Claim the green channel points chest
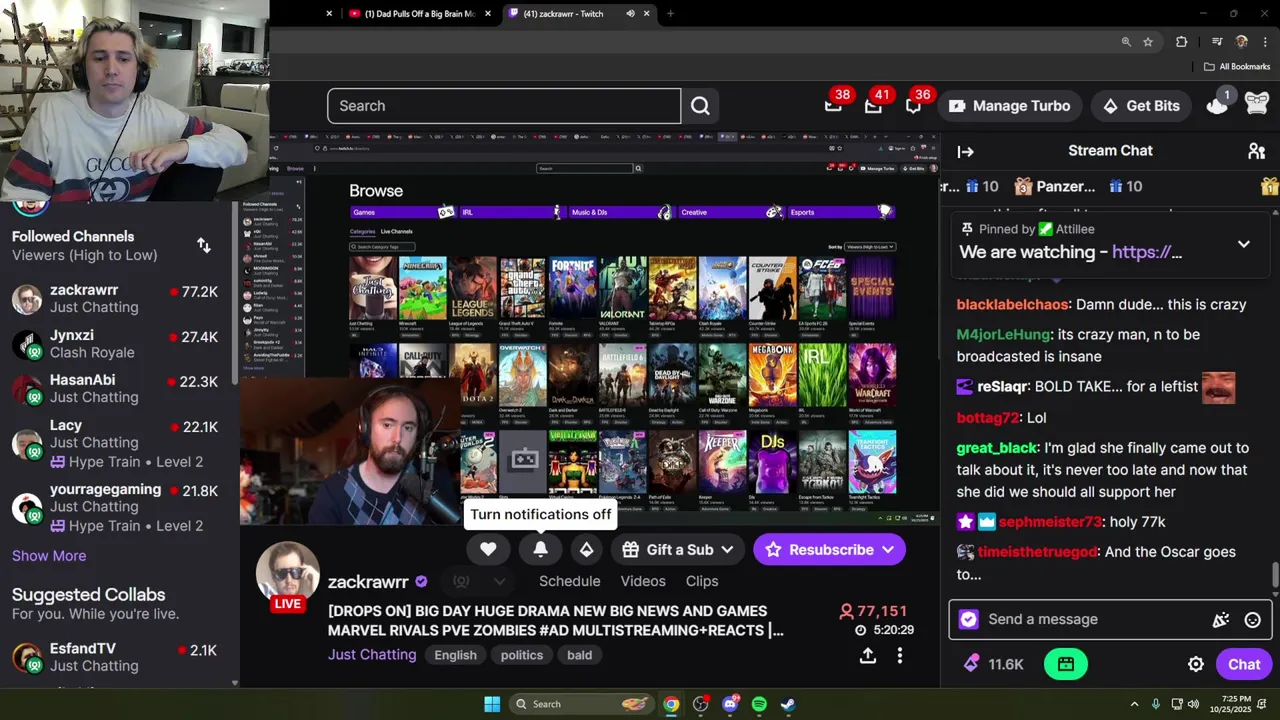Viewport: 1280px width, 720px height. click(x=1066, y=664)
